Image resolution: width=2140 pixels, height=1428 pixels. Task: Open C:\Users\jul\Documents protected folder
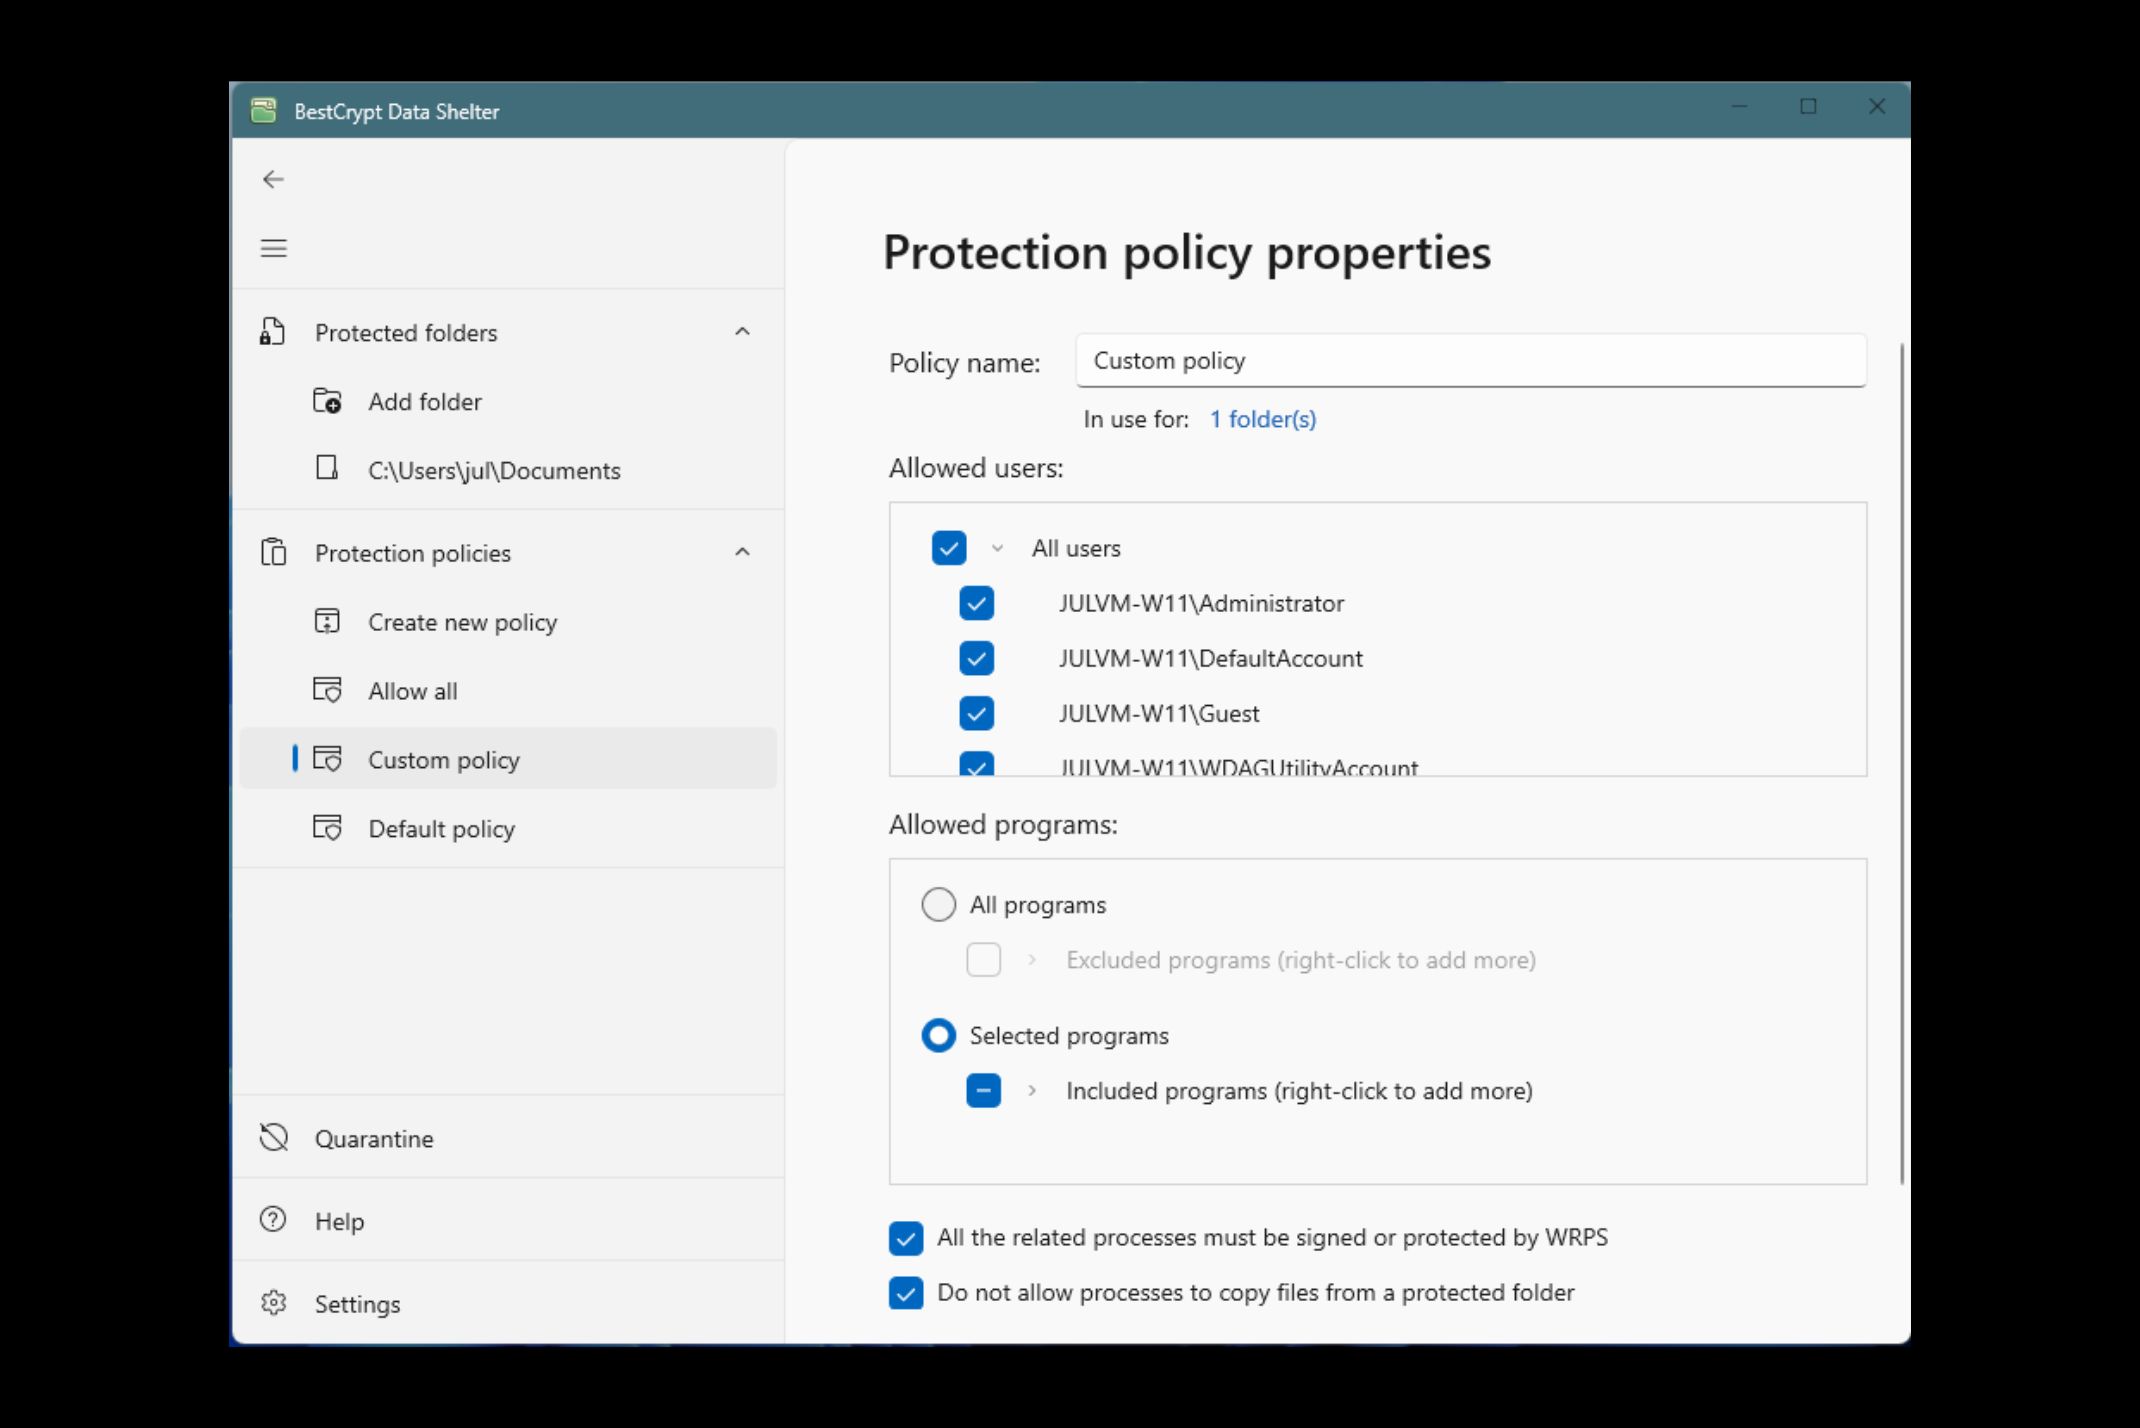pyautogui.click(x=508, y=470)
